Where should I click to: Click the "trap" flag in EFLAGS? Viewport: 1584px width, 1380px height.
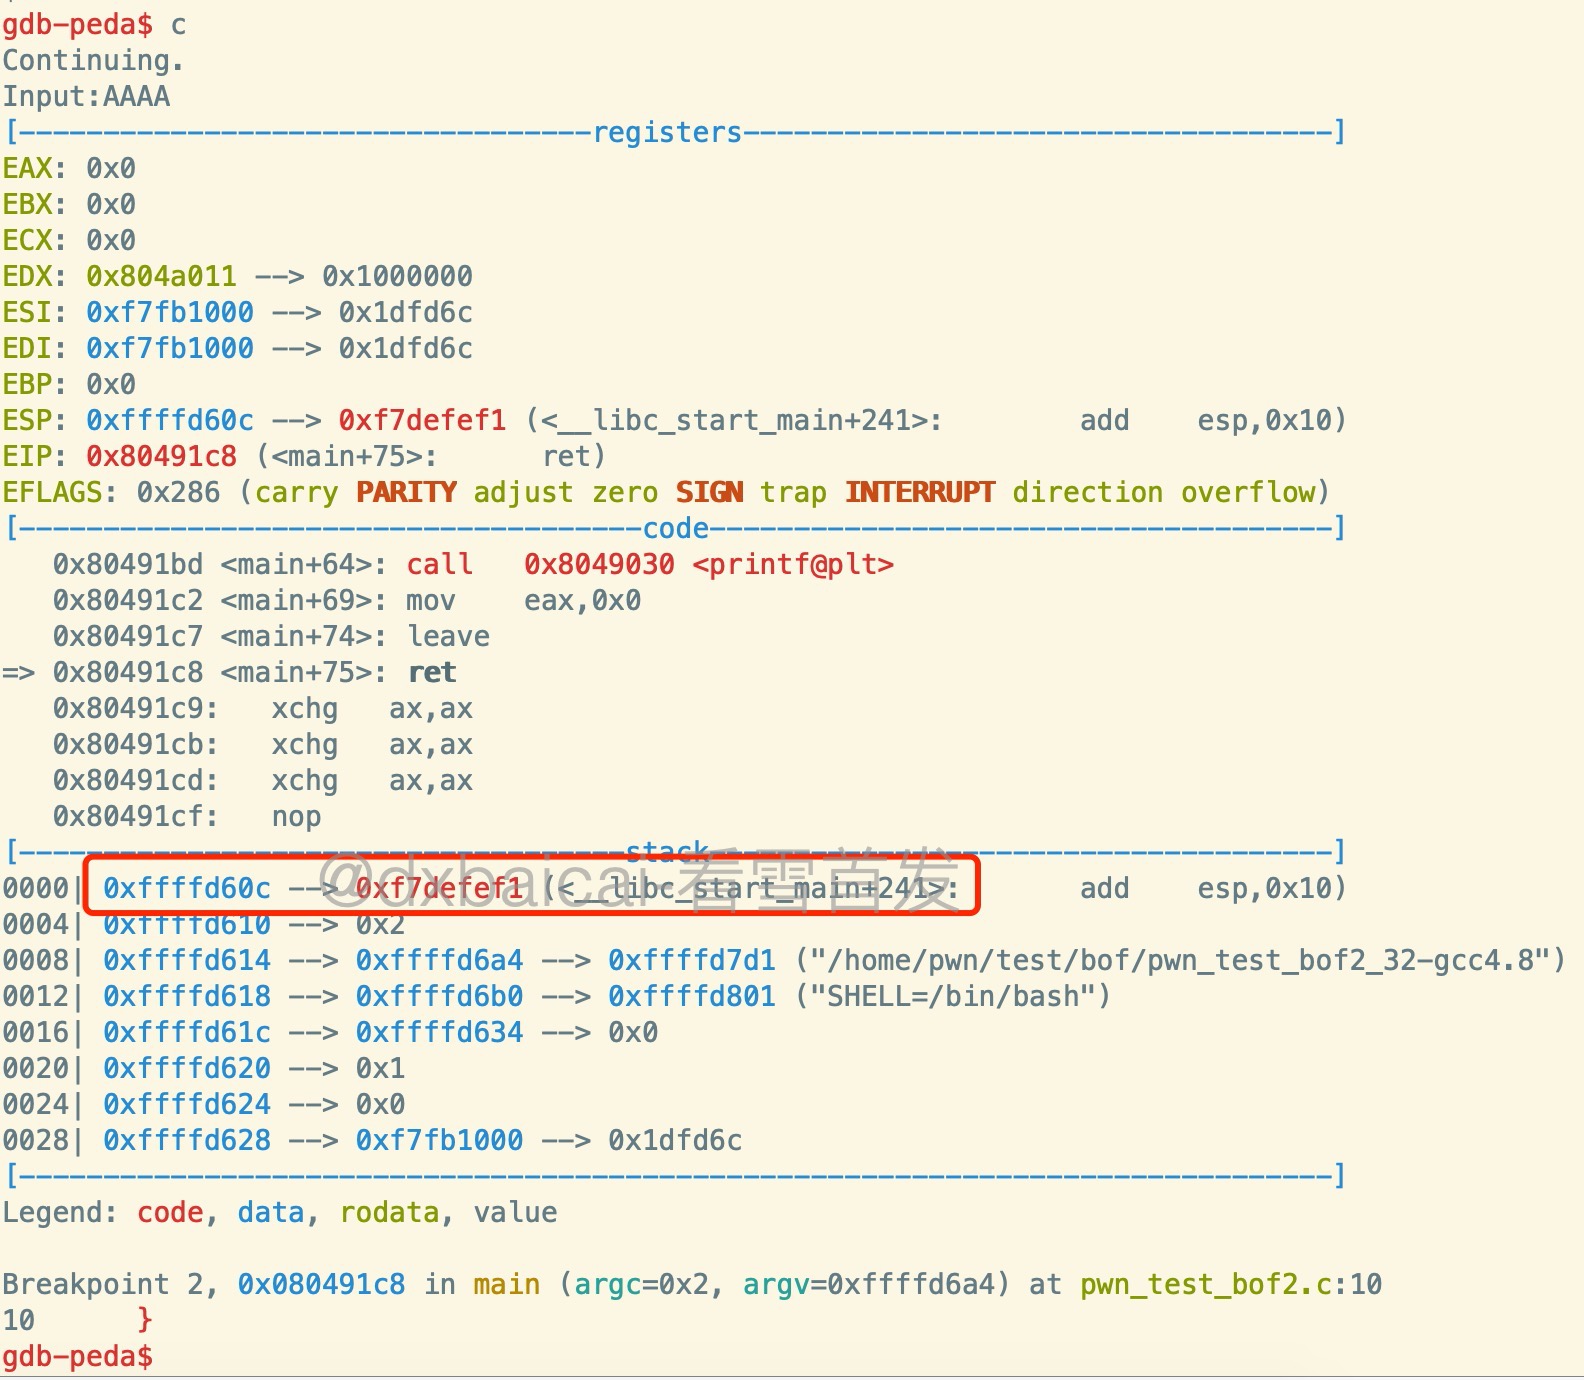tap(793, 493)
